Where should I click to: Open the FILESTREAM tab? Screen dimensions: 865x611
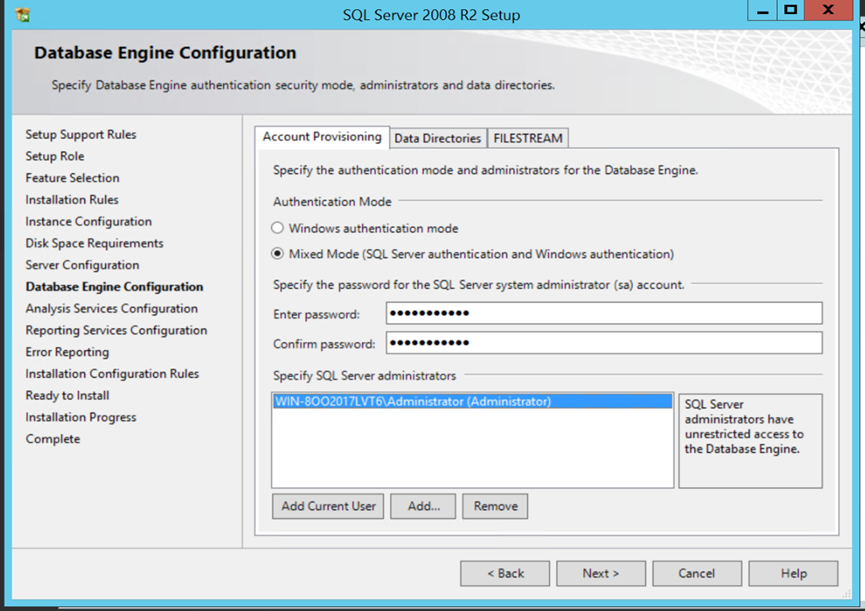point(528,138)
